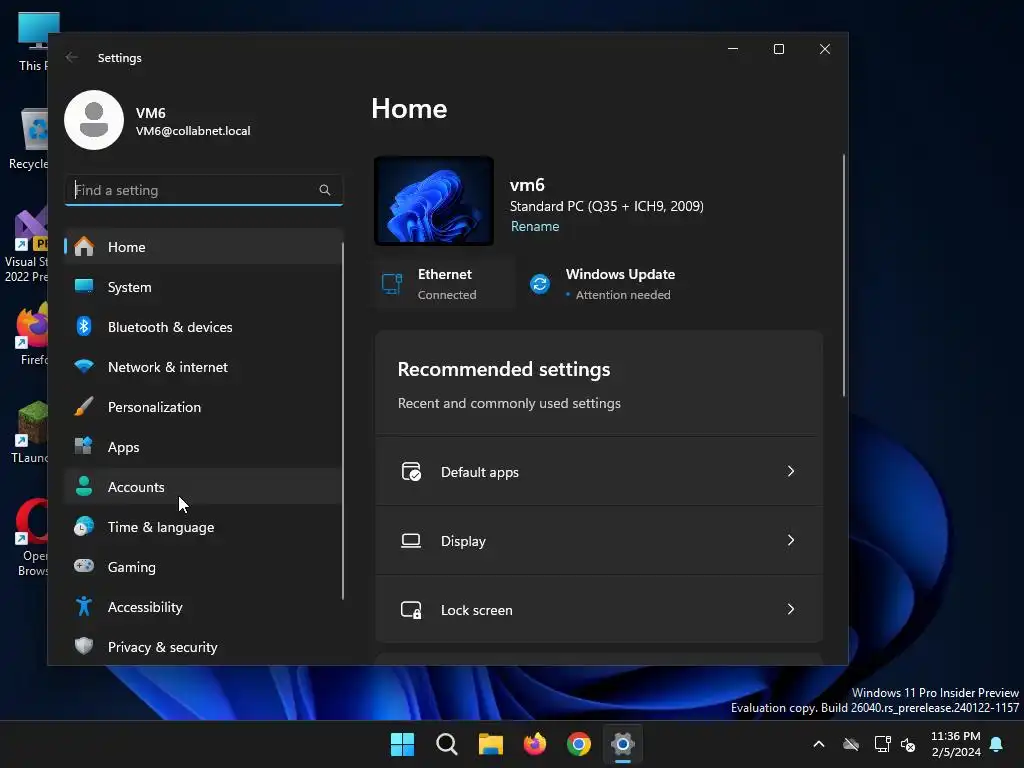Select Home in the navigation list
The width and height of the screenshot is (1024, 768).
coord(203,247)
